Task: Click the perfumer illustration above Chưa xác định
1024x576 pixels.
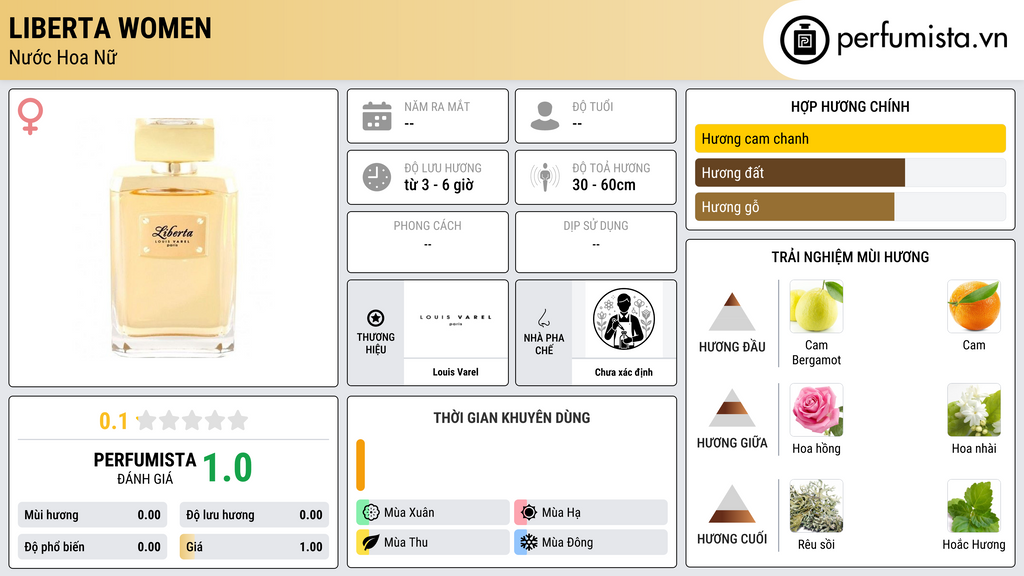Action: pyautogui.click(x=624, y=319)
